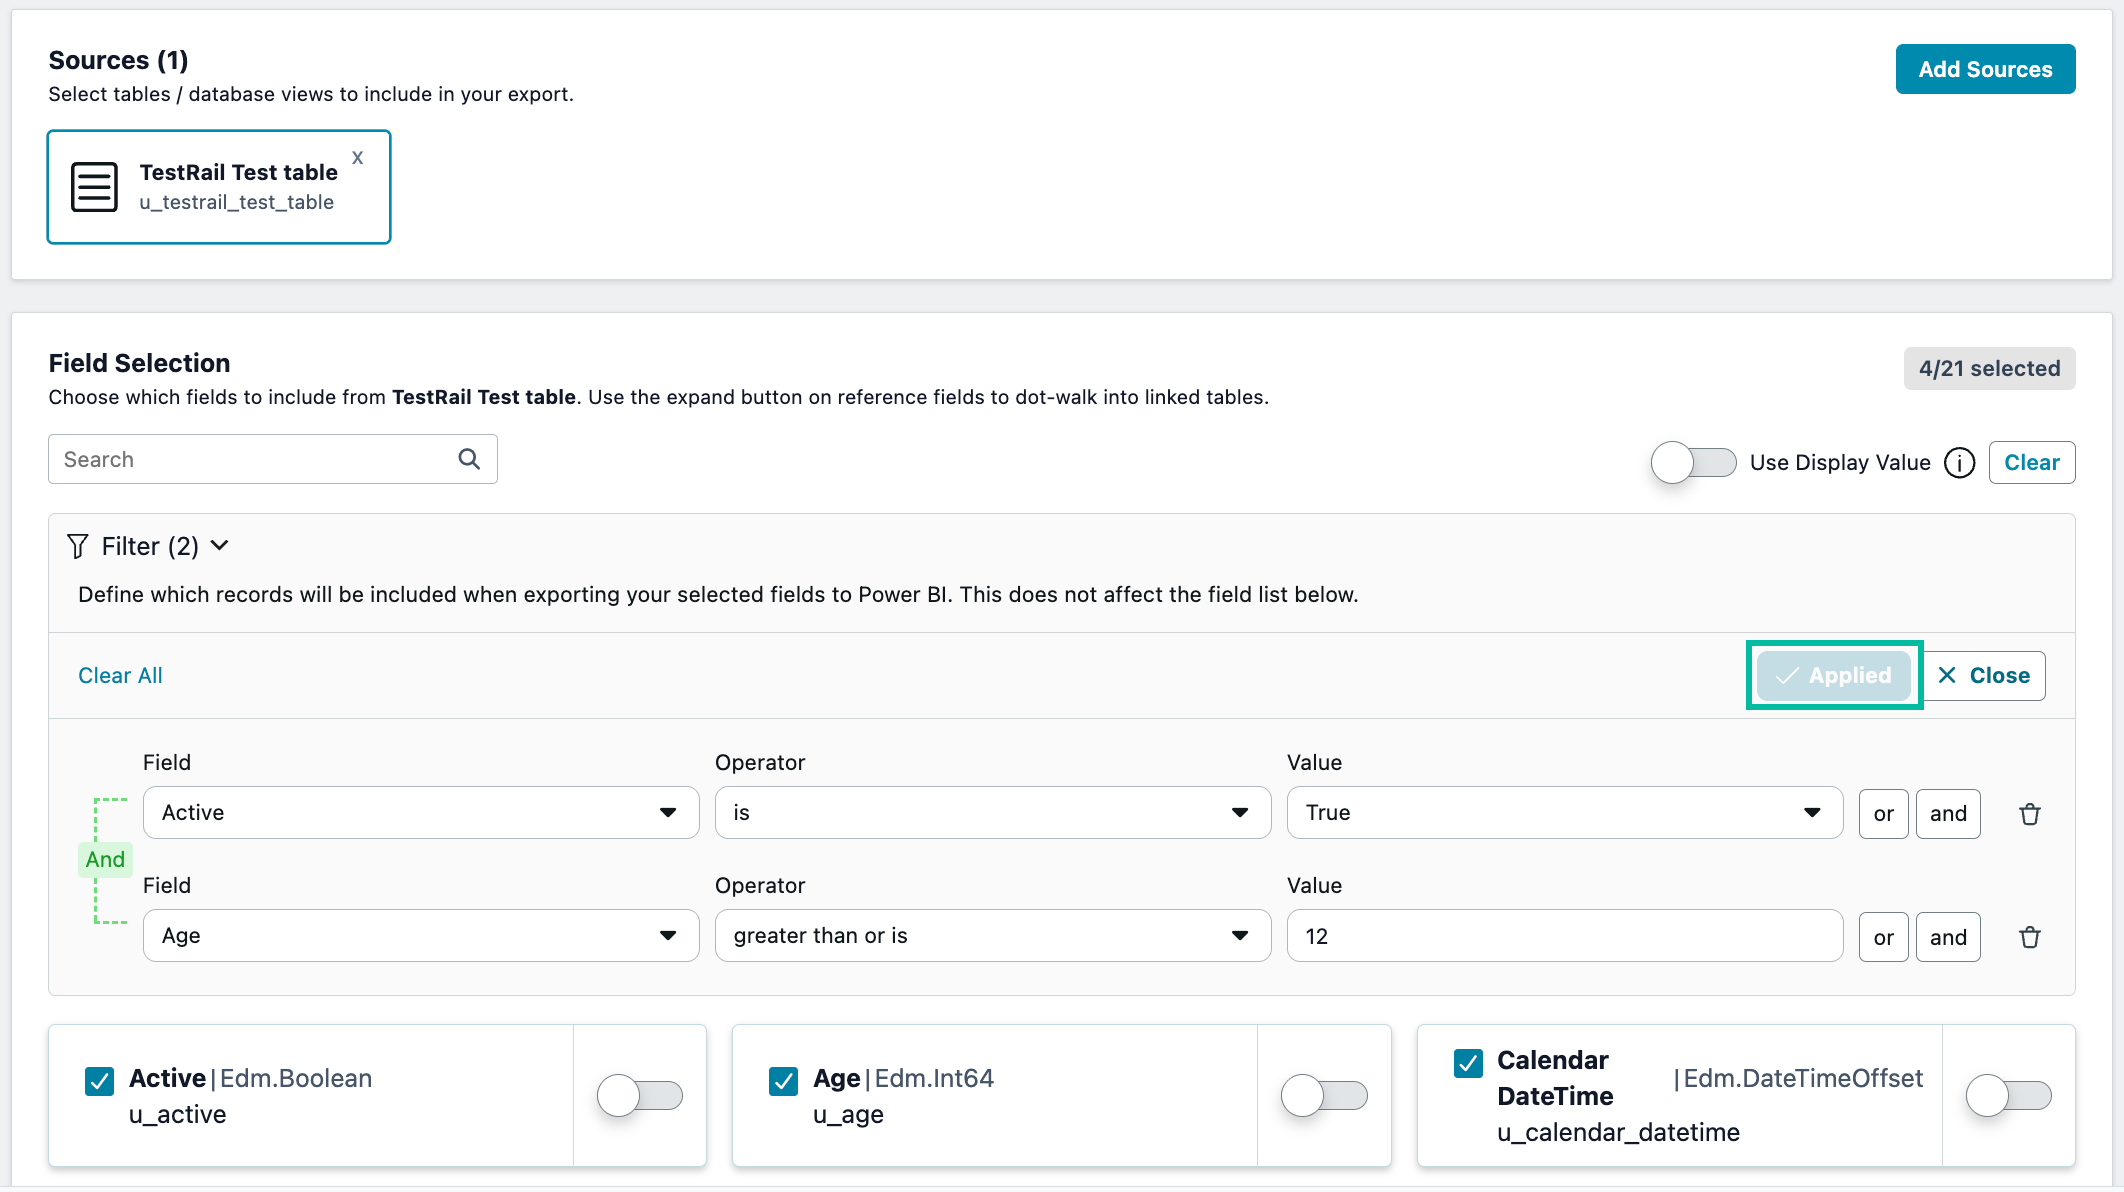Toggle the switch on Age field card
This screenshot has width=2124, height=1192.
[1324, 1095]
